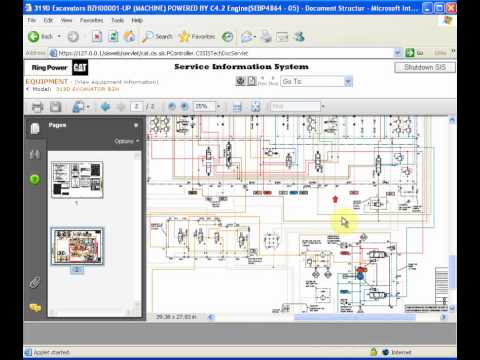This screenshot has height=360, width=480.
Task: Zoom in the PDF view
Action: 184,107
